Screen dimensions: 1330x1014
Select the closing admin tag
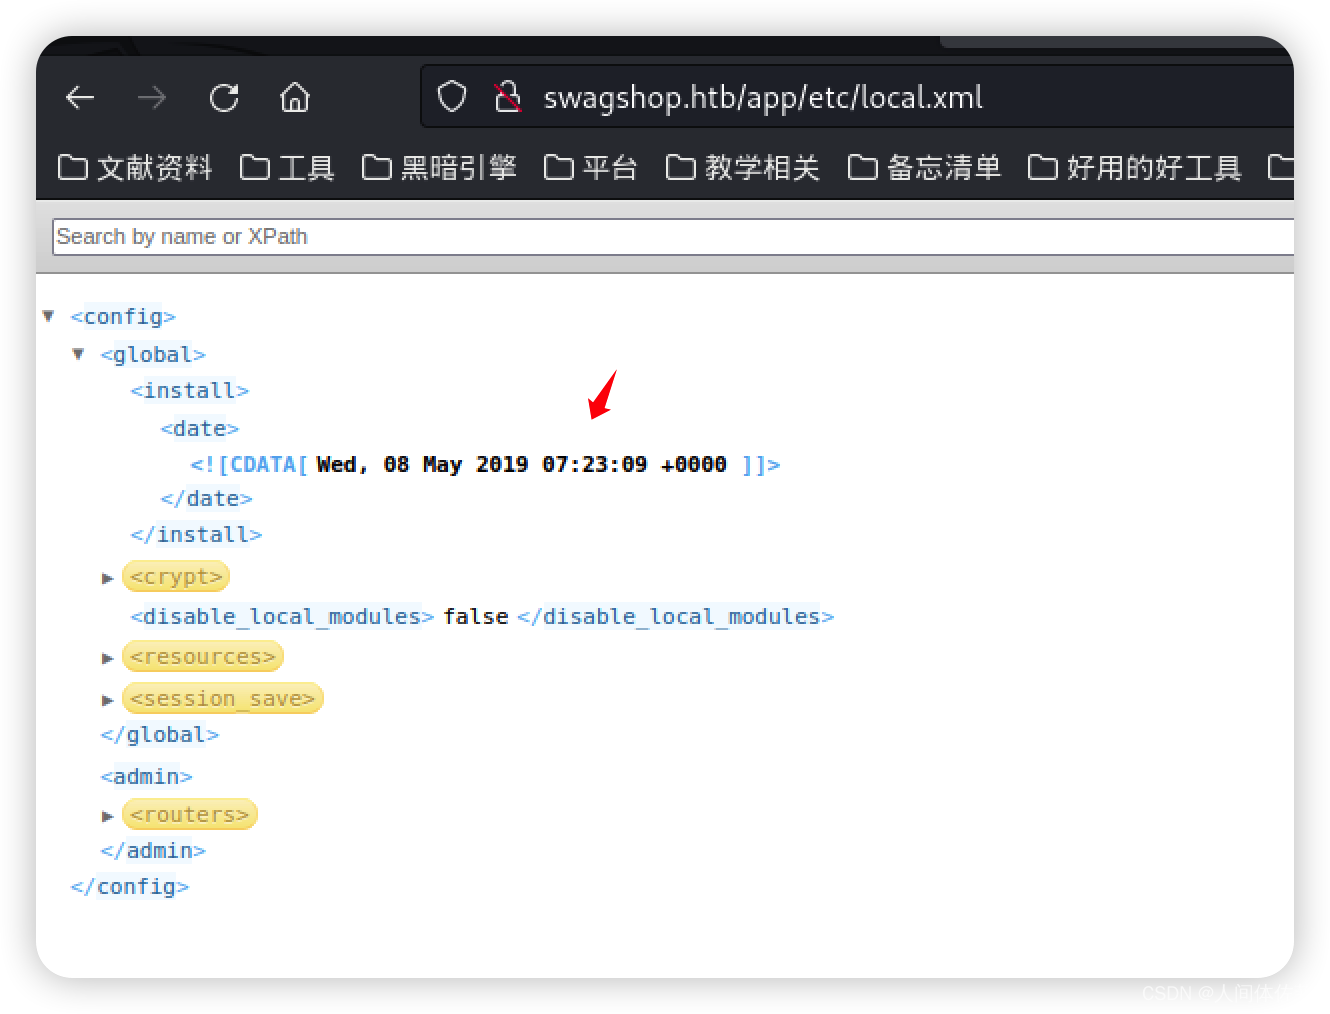click(x=153, y=850)
